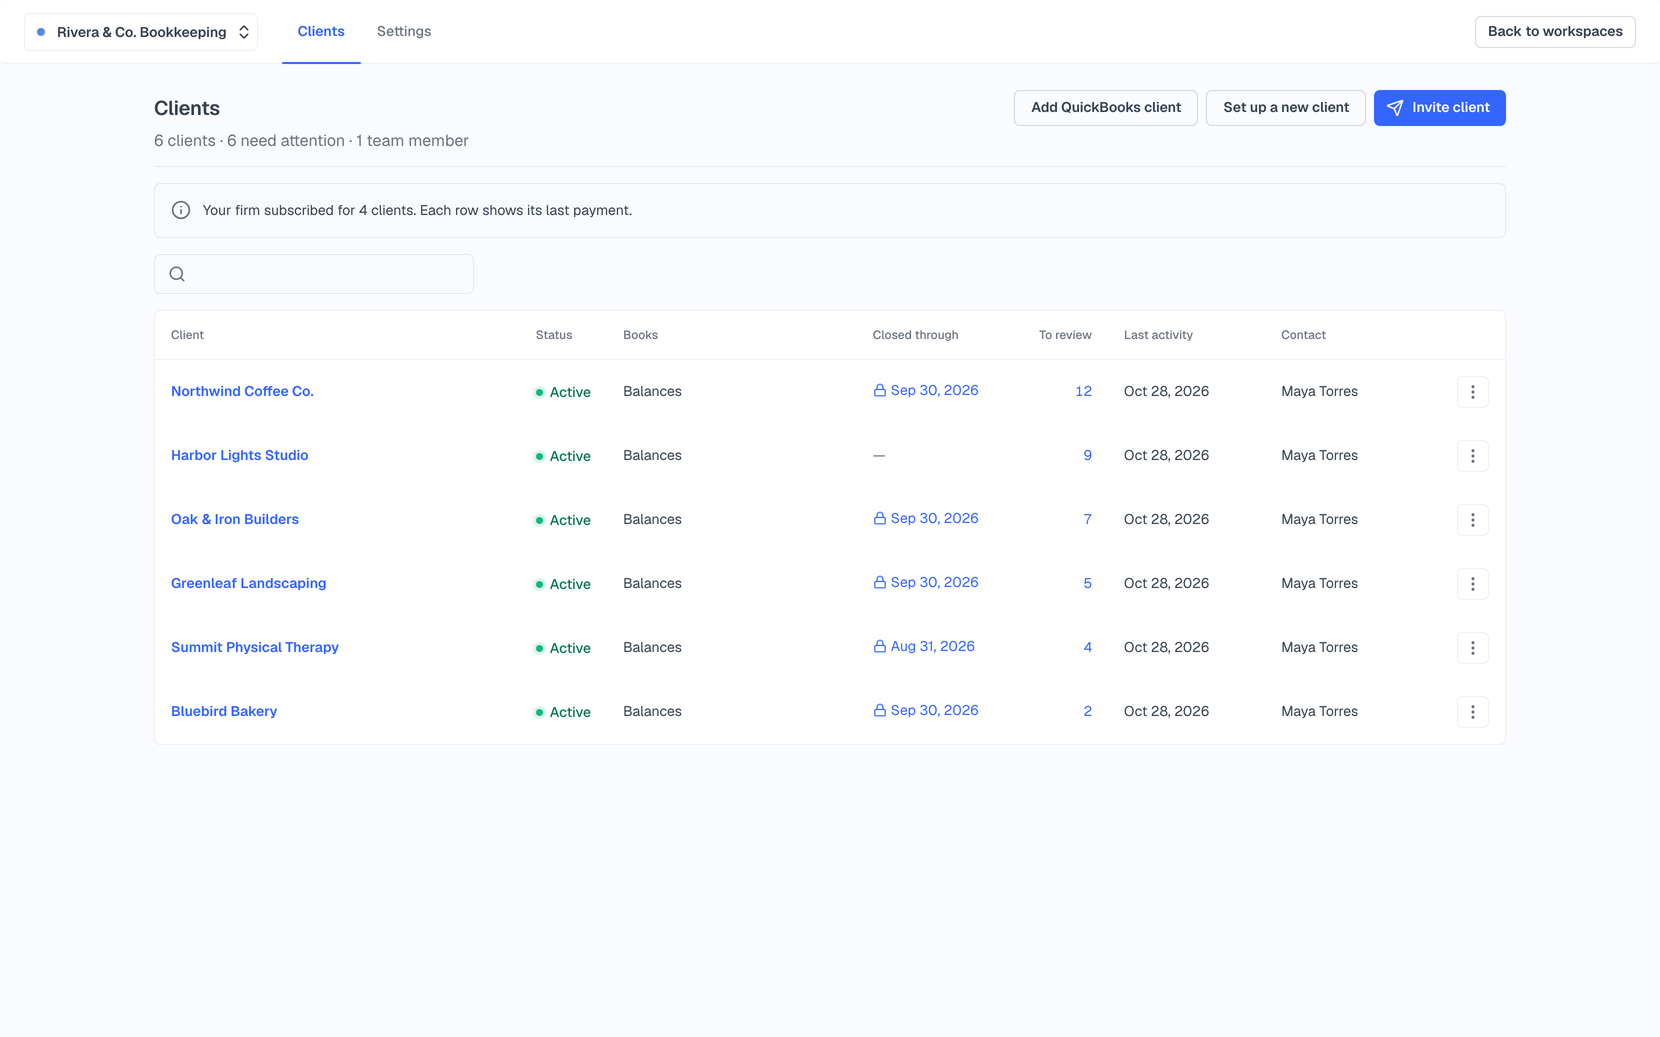1660x1037 pixels.
Task: Click the Maya Torres contact for Bluebird Bakery
Action: point(1319,711)
